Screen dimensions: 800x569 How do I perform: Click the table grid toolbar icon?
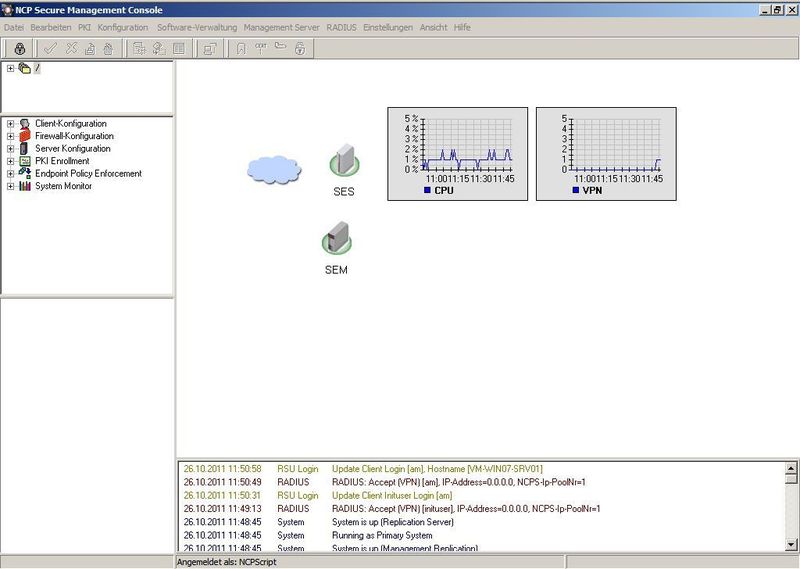point(139,48)
